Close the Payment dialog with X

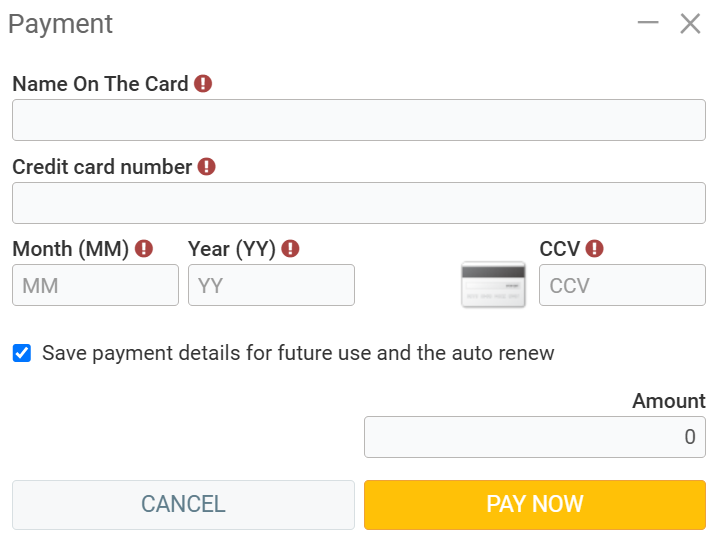[690, 23]
